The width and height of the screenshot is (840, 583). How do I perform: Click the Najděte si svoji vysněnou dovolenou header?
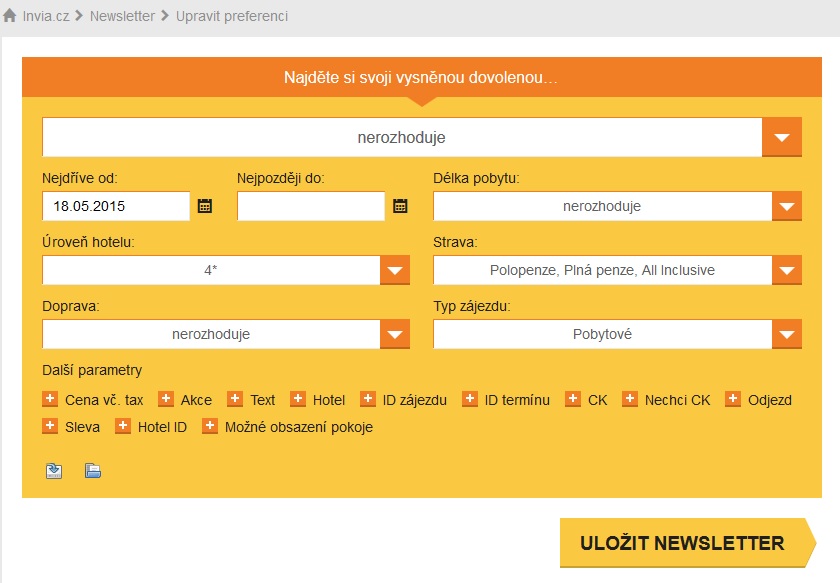point(421,78)
